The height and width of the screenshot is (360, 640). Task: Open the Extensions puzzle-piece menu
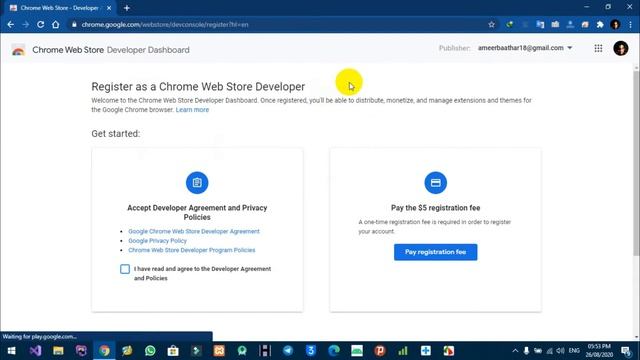click(x=600, y=24)
